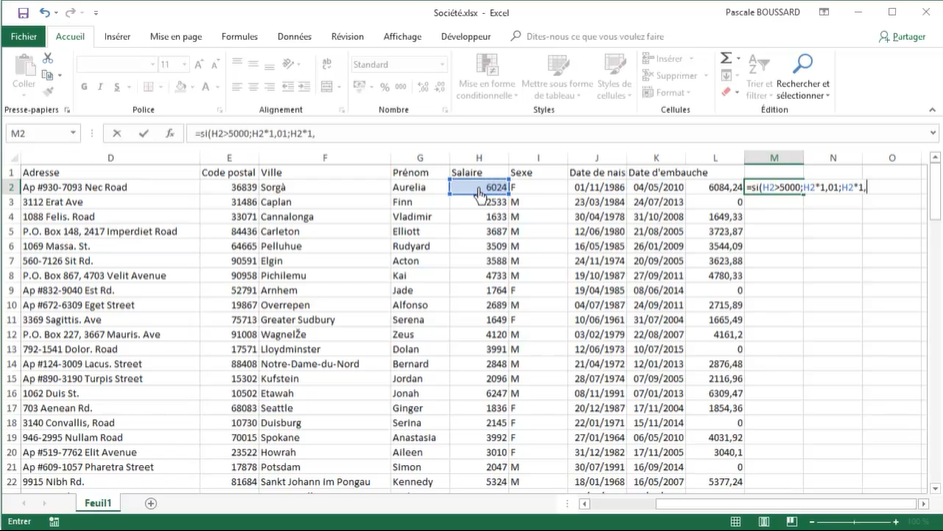Click the Save icon in quick access toolbar
This screenshot has width=943, height=531.
(23, 13)
